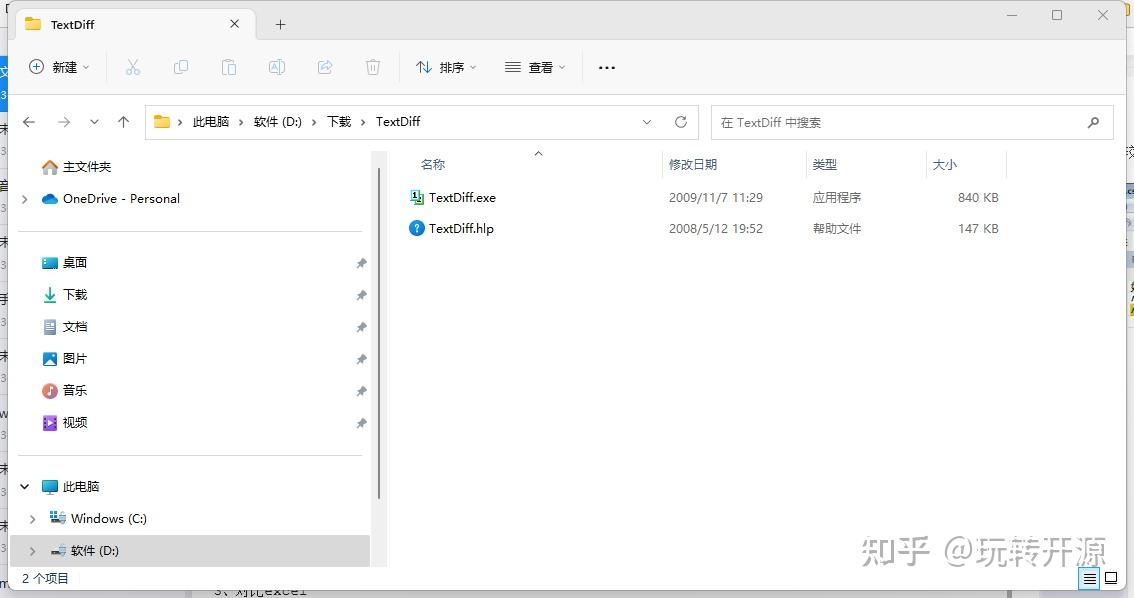The height and width of the screenshot is (598, 1134).
Task: Collapse the 此电脑 tree node
Action: click(x=25, y=487)
